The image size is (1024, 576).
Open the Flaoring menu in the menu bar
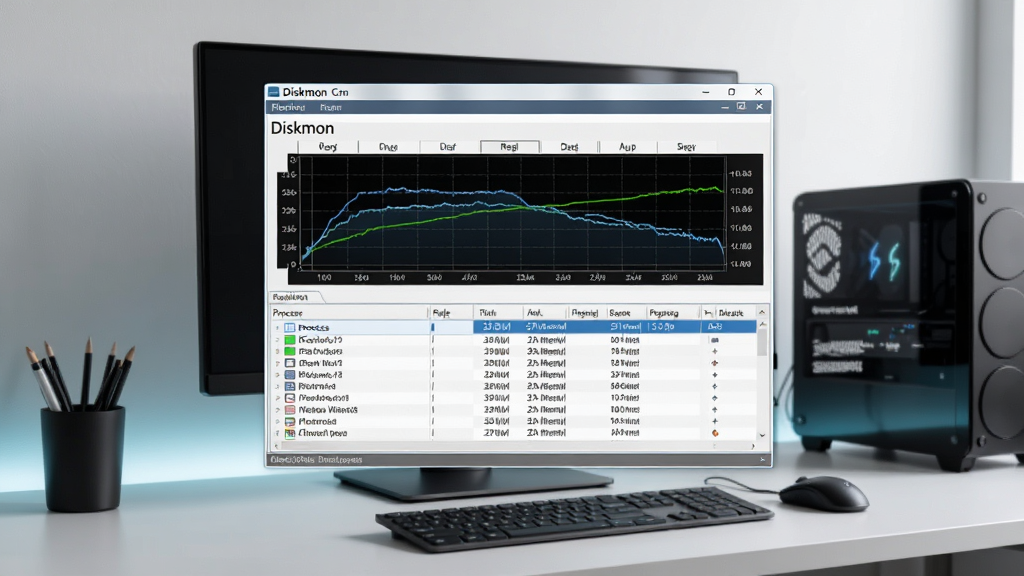[x=288, y=107]
